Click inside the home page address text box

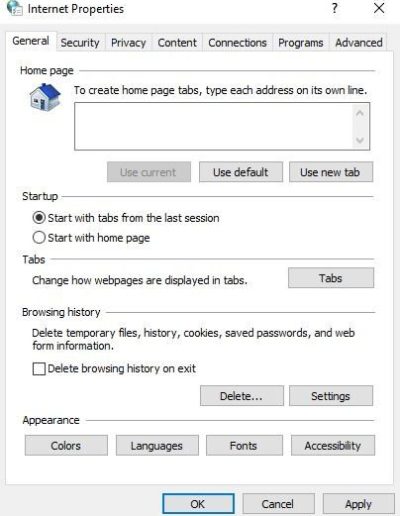click(213, 126)
